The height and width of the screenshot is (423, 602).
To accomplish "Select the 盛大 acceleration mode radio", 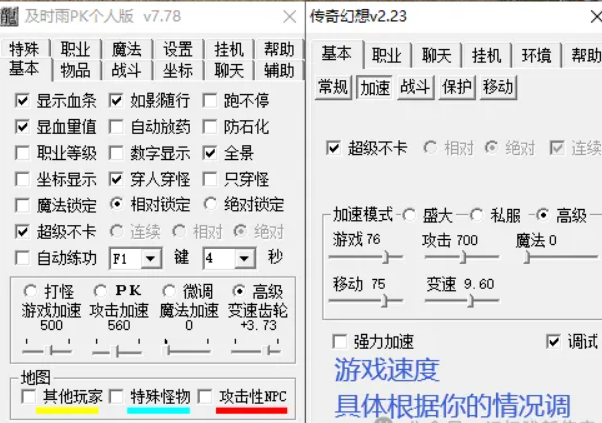I will [x=409, y=215].
